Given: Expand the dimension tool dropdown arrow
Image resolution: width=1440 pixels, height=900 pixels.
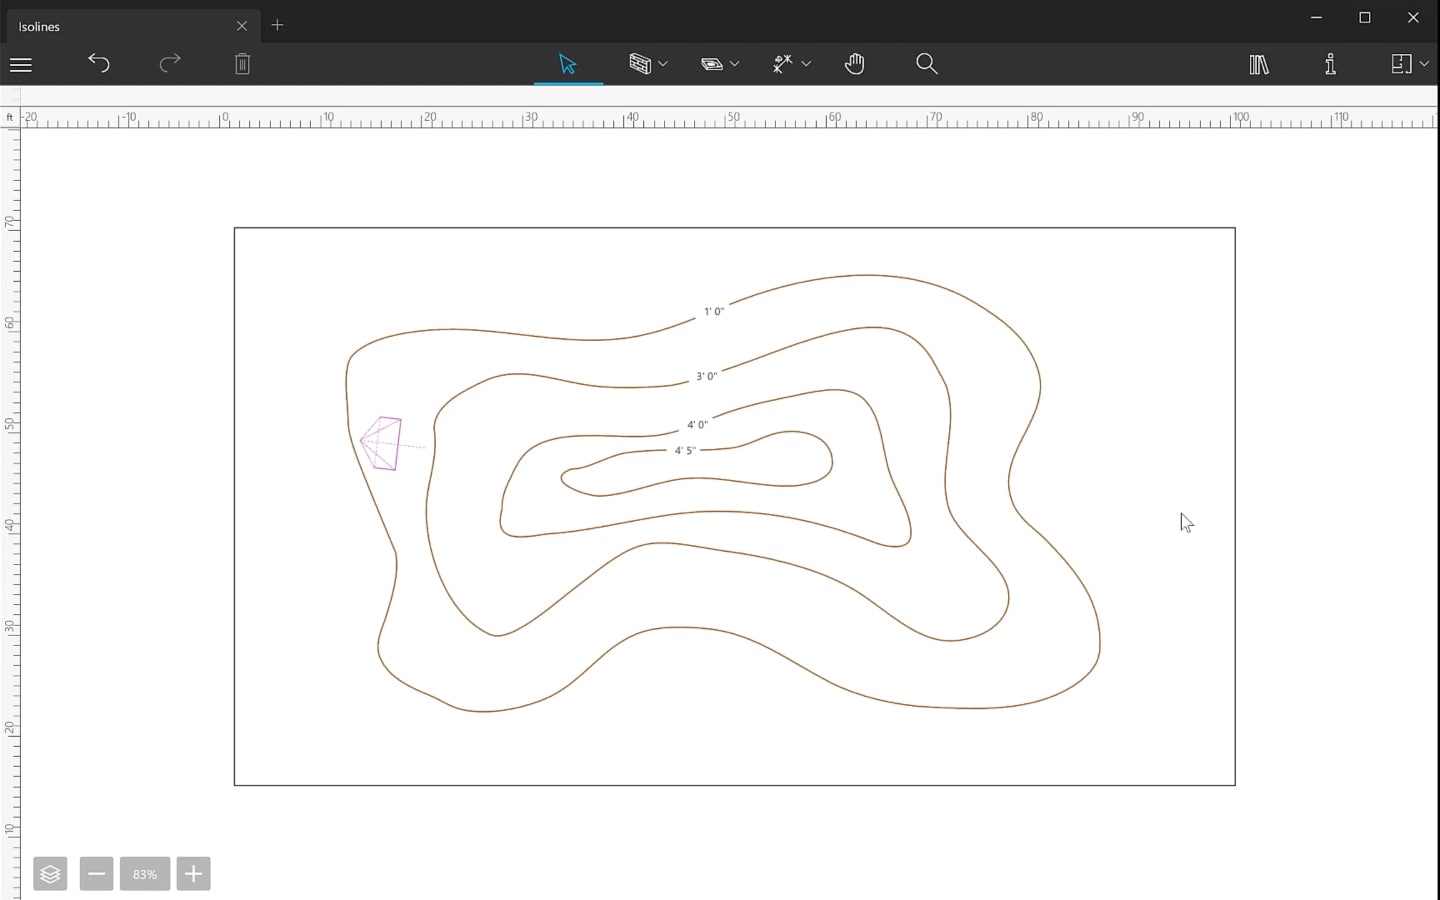Looking at the screenshot, I should [x=807, y=64].
